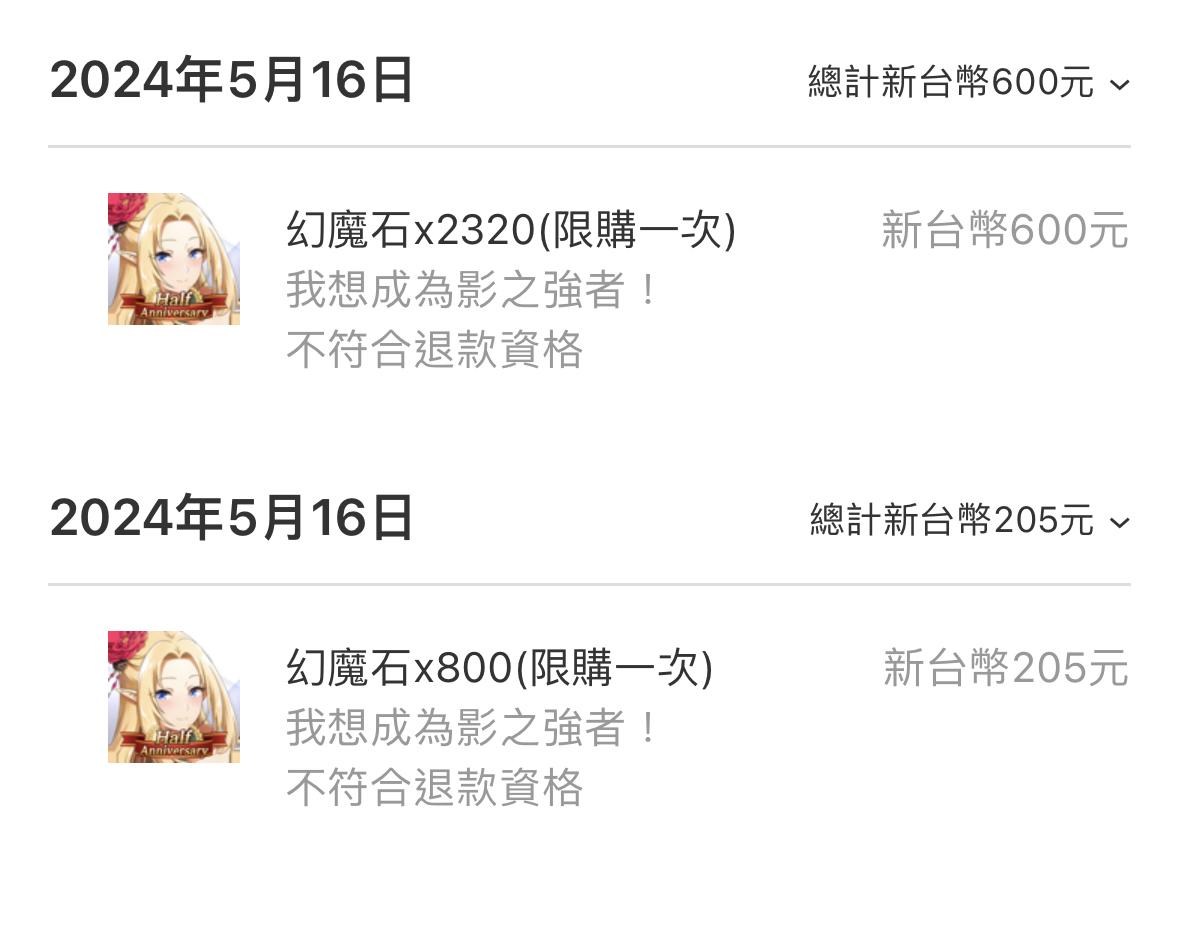Click the 新台幣600元 item price

tap(1005, 230)
